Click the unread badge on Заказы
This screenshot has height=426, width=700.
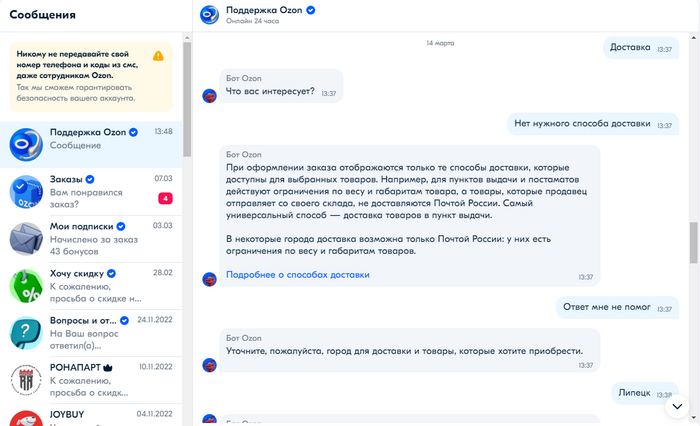click(x=165, y=198)
